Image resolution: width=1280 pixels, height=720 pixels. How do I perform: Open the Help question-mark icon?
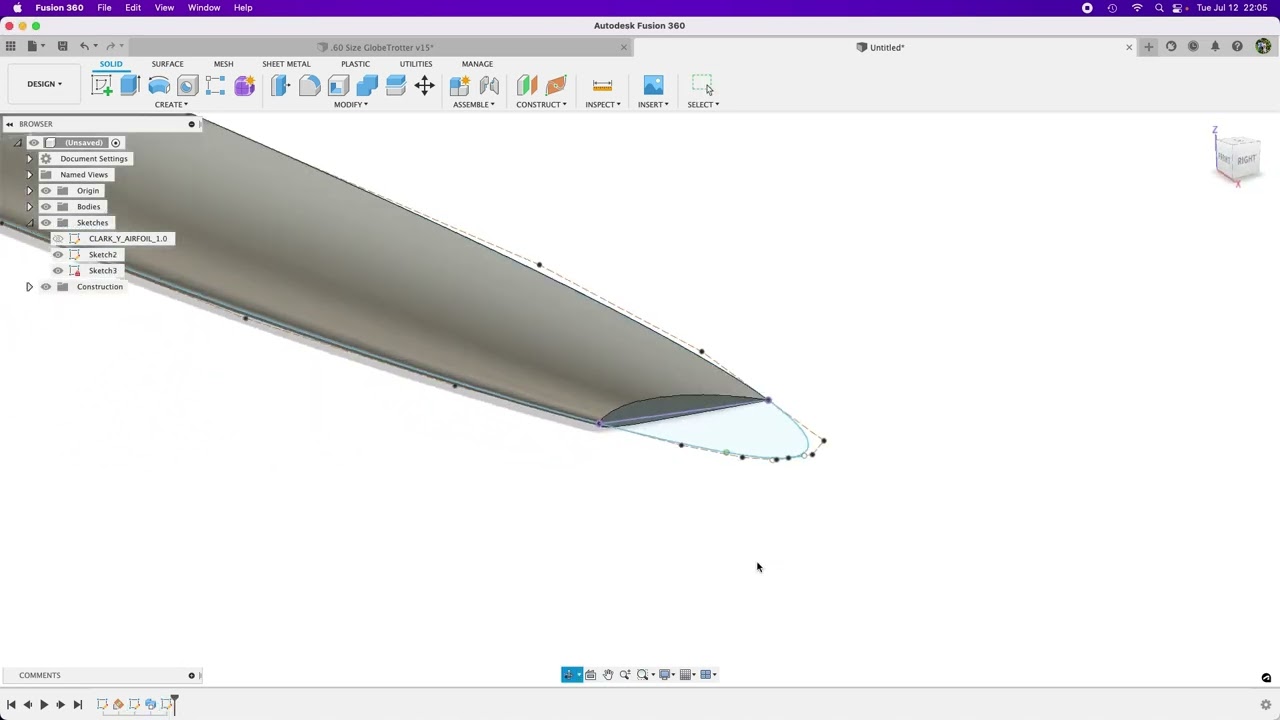tap(1237, 47)
